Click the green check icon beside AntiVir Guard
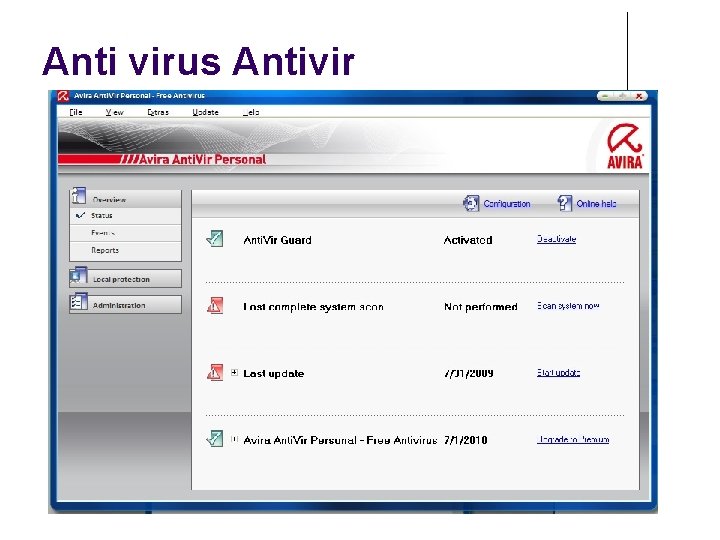 [215, 239]
